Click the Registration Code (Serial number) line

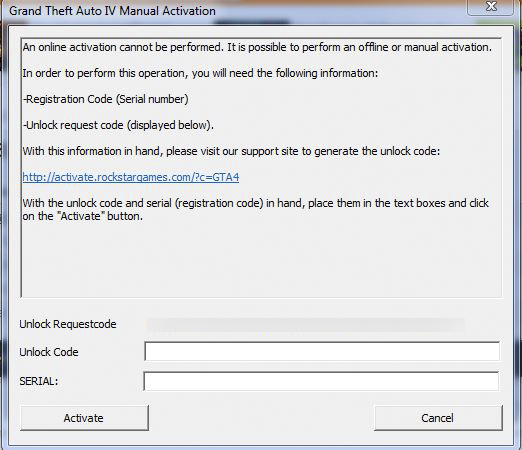(x=106, y=99)
